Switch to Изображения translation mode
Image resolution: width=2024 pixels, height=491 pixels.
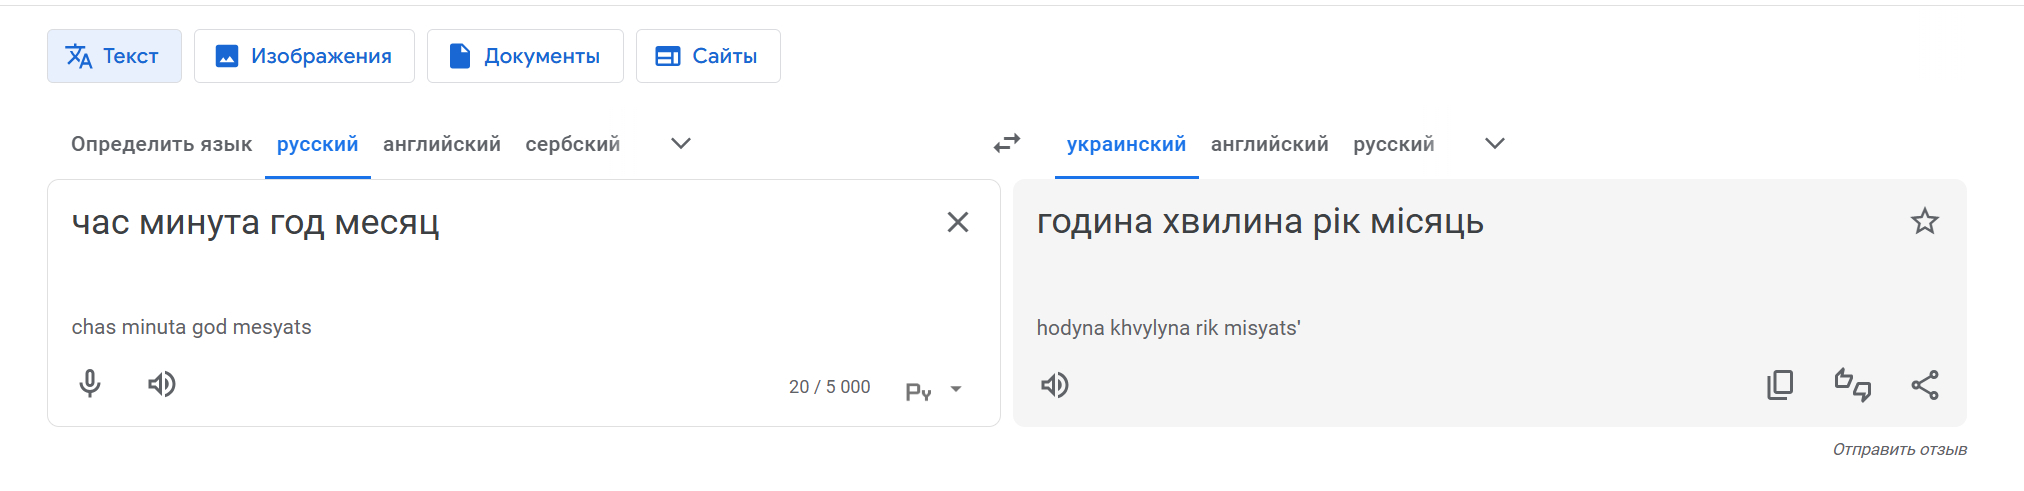(304, 56)
